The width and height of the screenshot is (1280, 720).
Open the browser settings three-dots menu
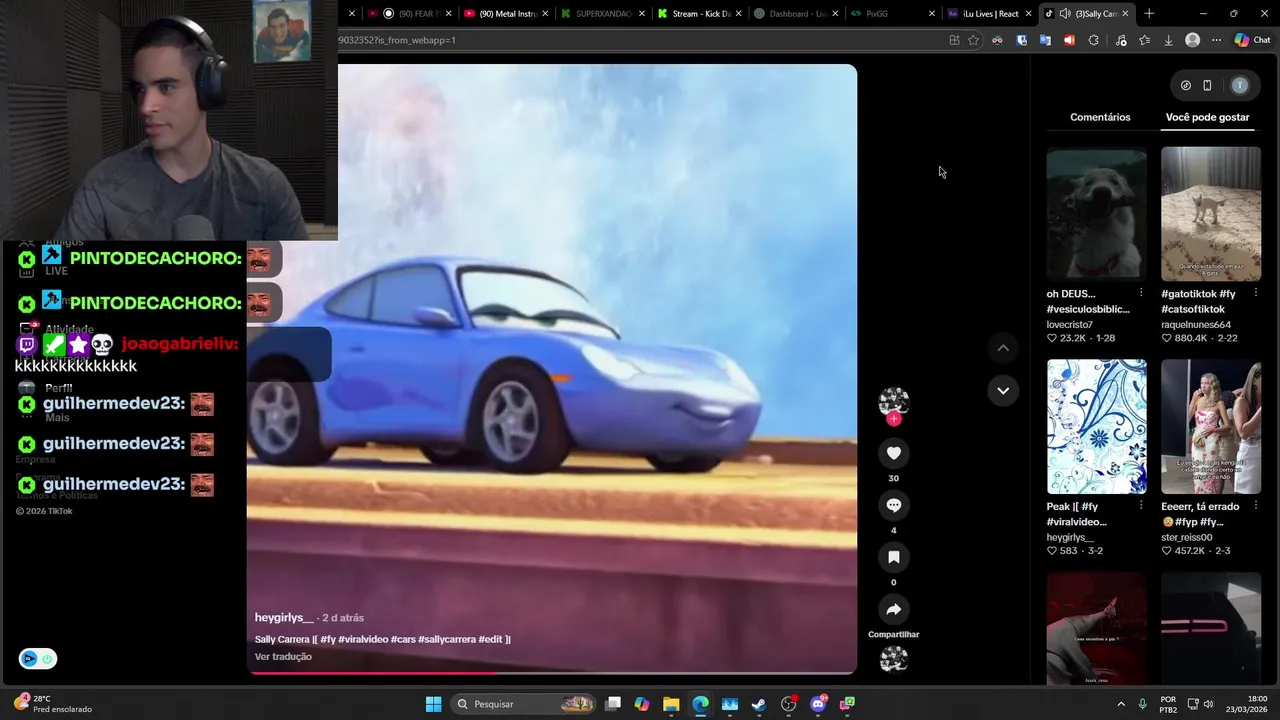tap(1216, 40)
